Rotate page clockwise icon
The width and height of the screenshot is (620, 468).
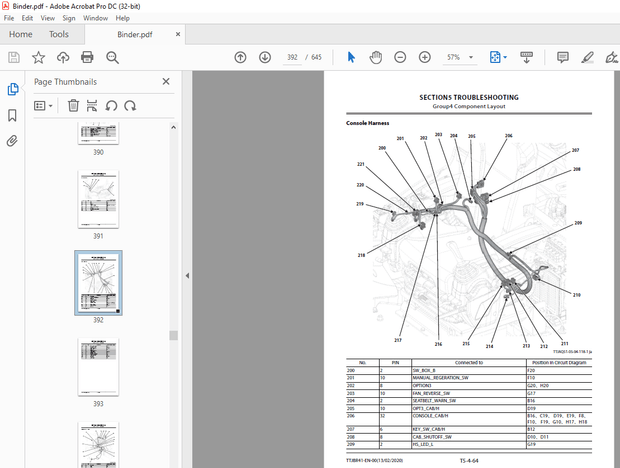coord(130,106)
